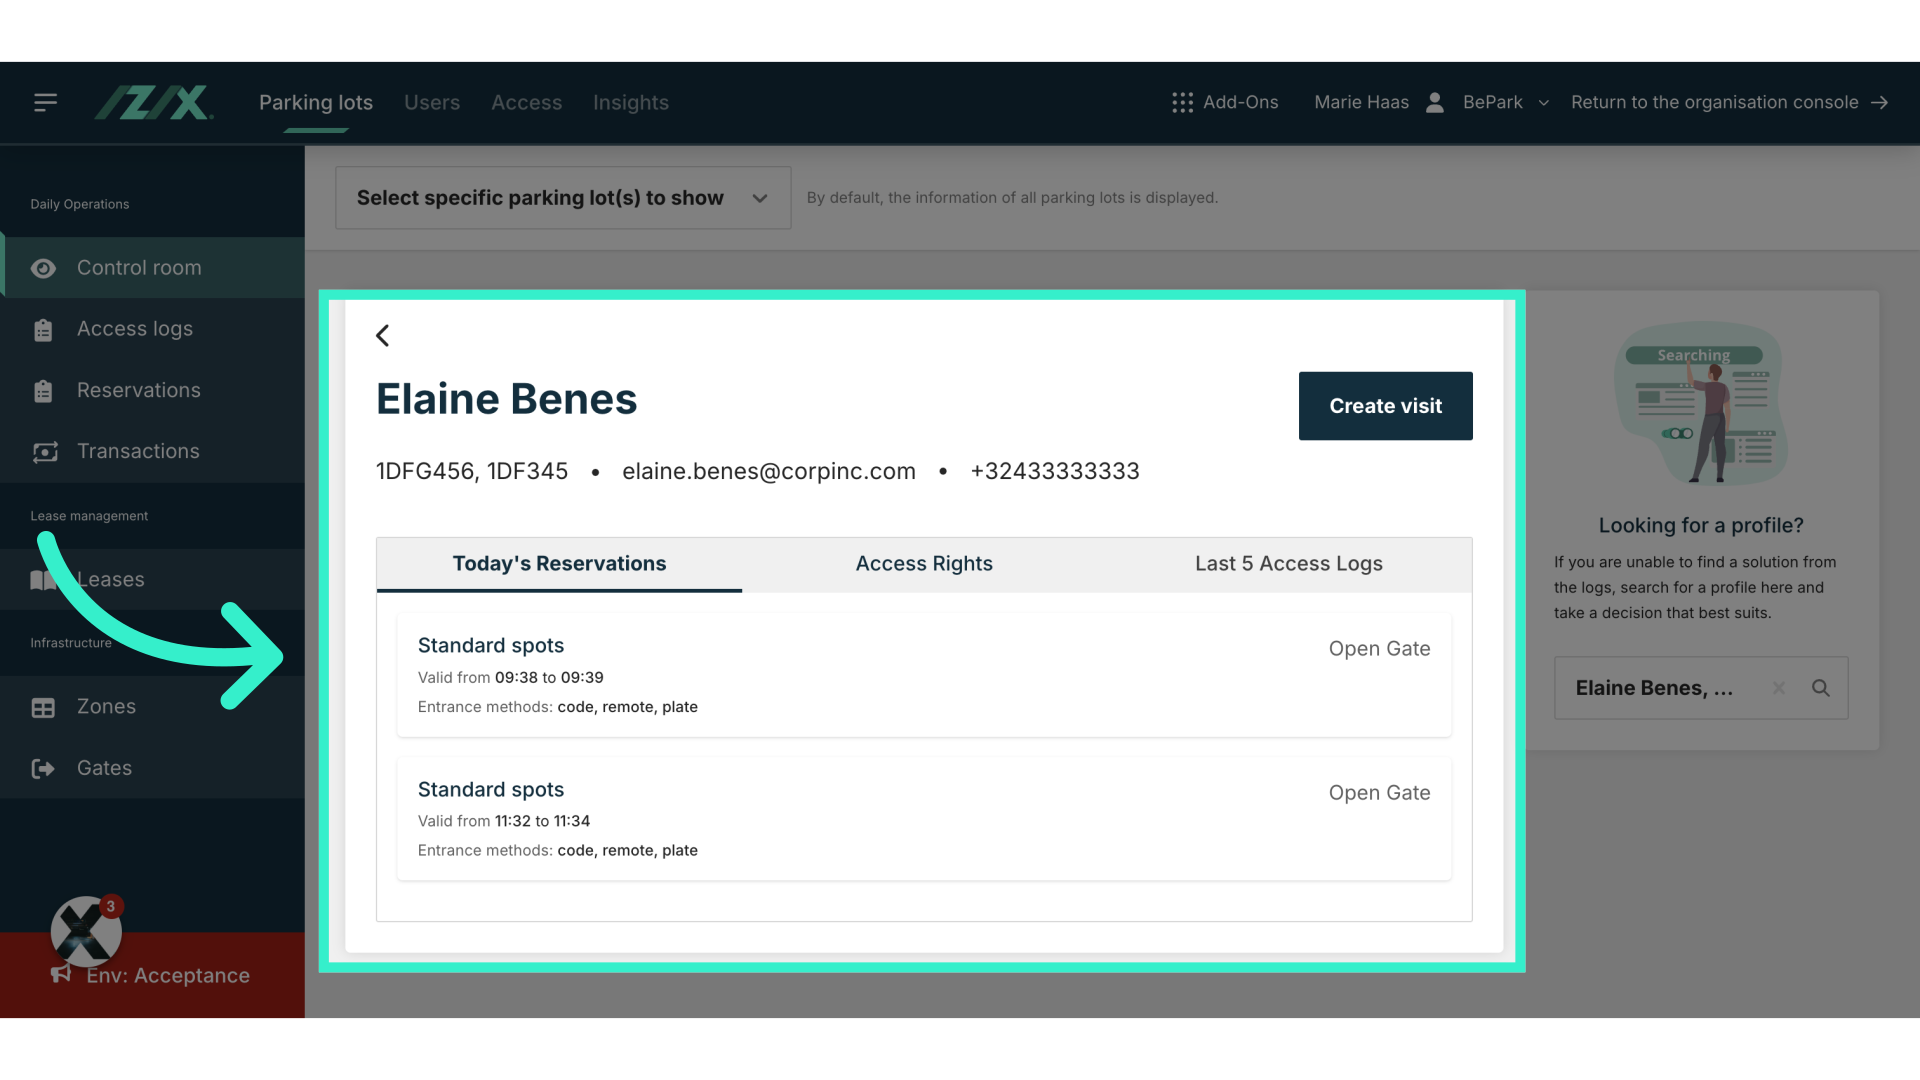Switch to the Access Rights tab

(x=923, y=564)
